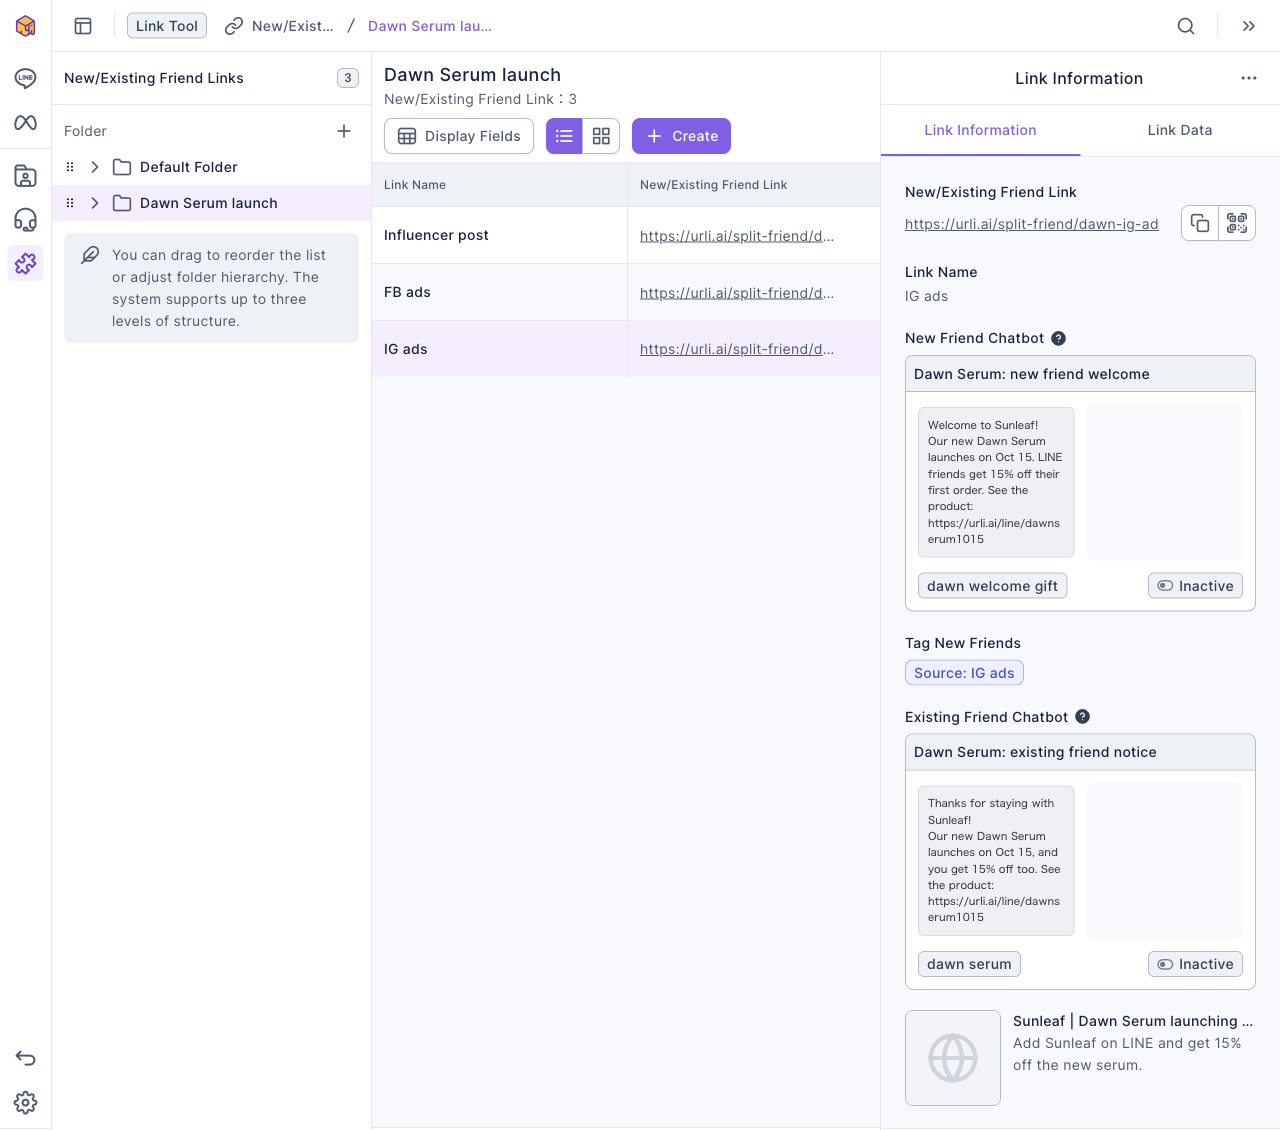1280x1130 pixels.
Task: Expand the Default Folder
Action: 95,167
